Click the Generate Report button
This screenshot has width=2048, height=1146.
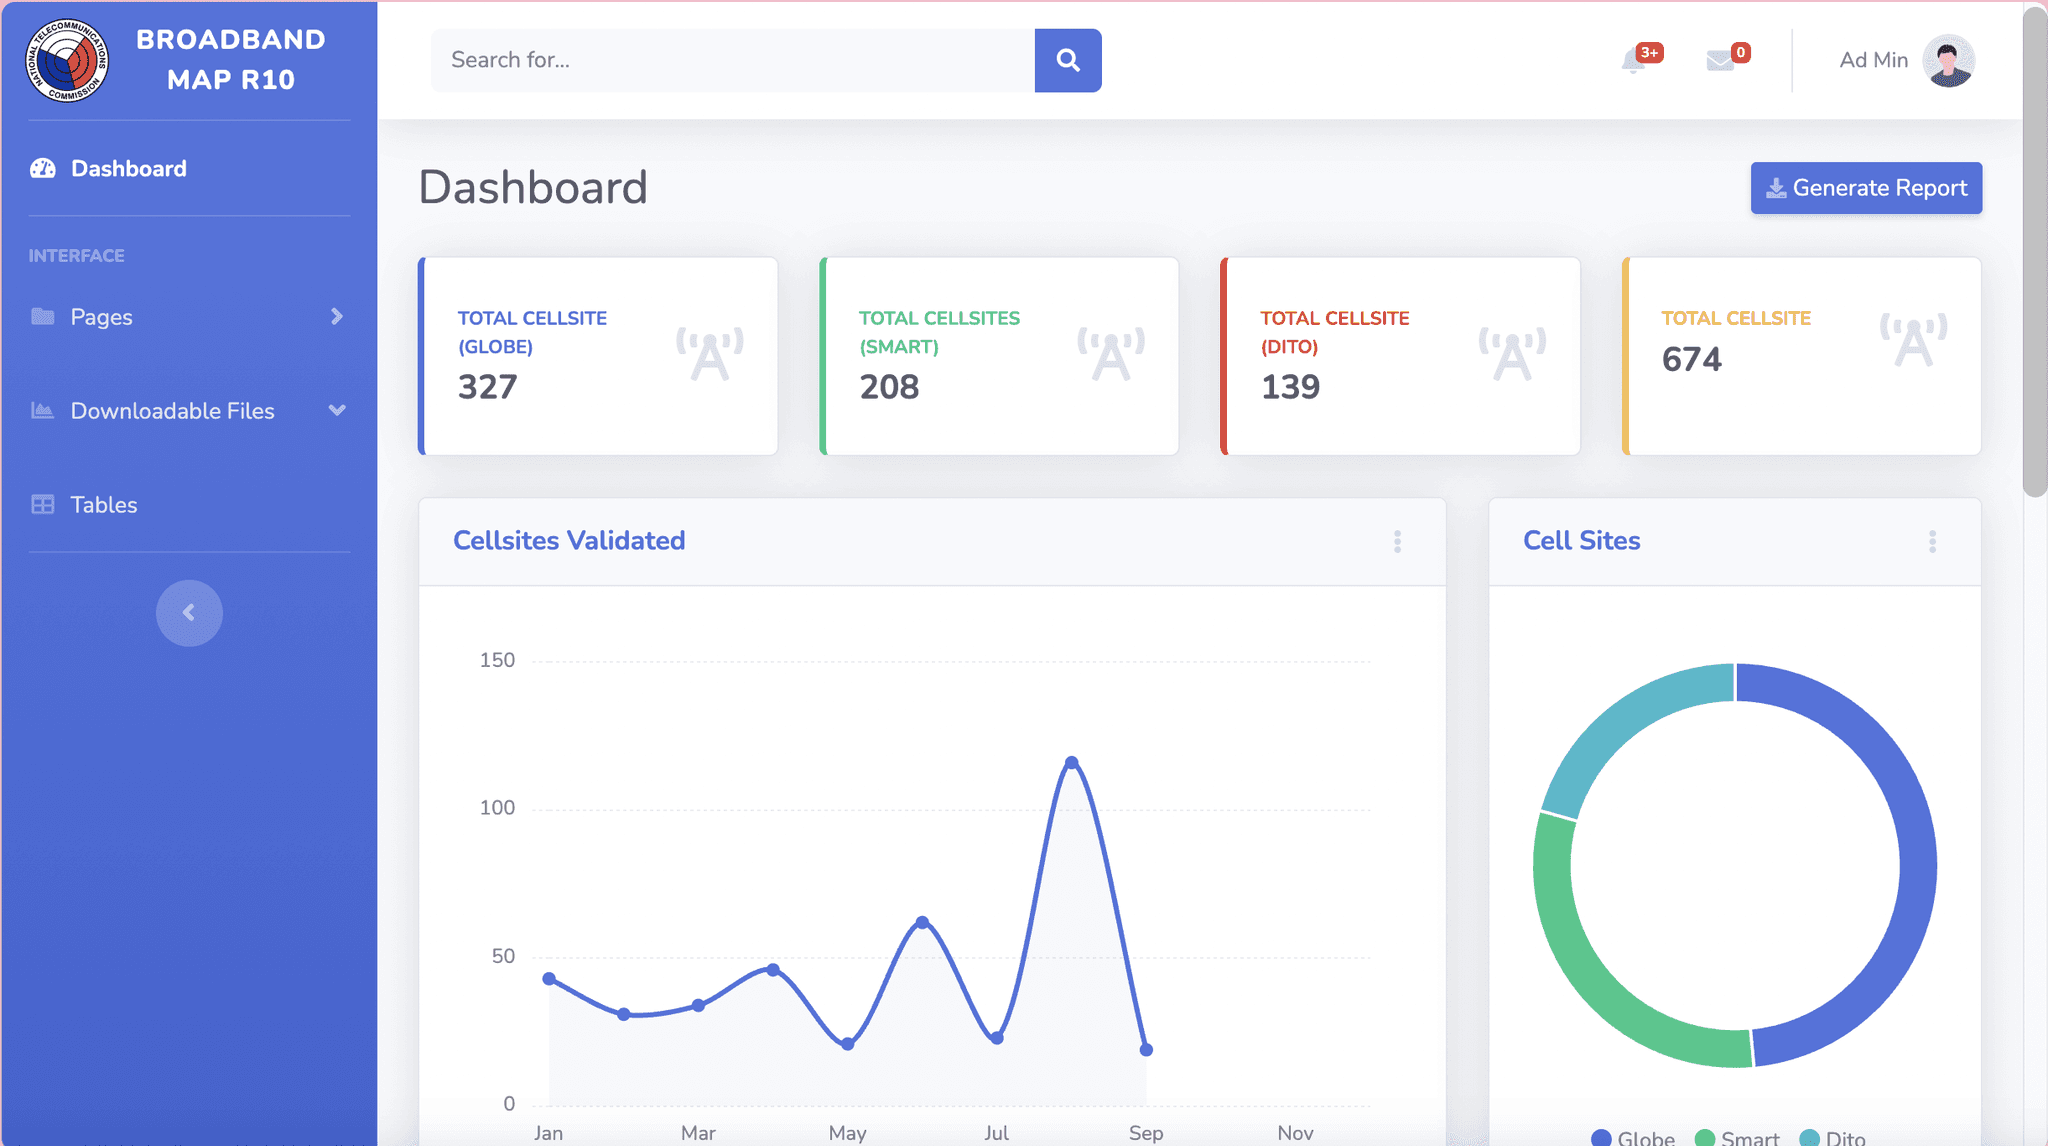1866,188
